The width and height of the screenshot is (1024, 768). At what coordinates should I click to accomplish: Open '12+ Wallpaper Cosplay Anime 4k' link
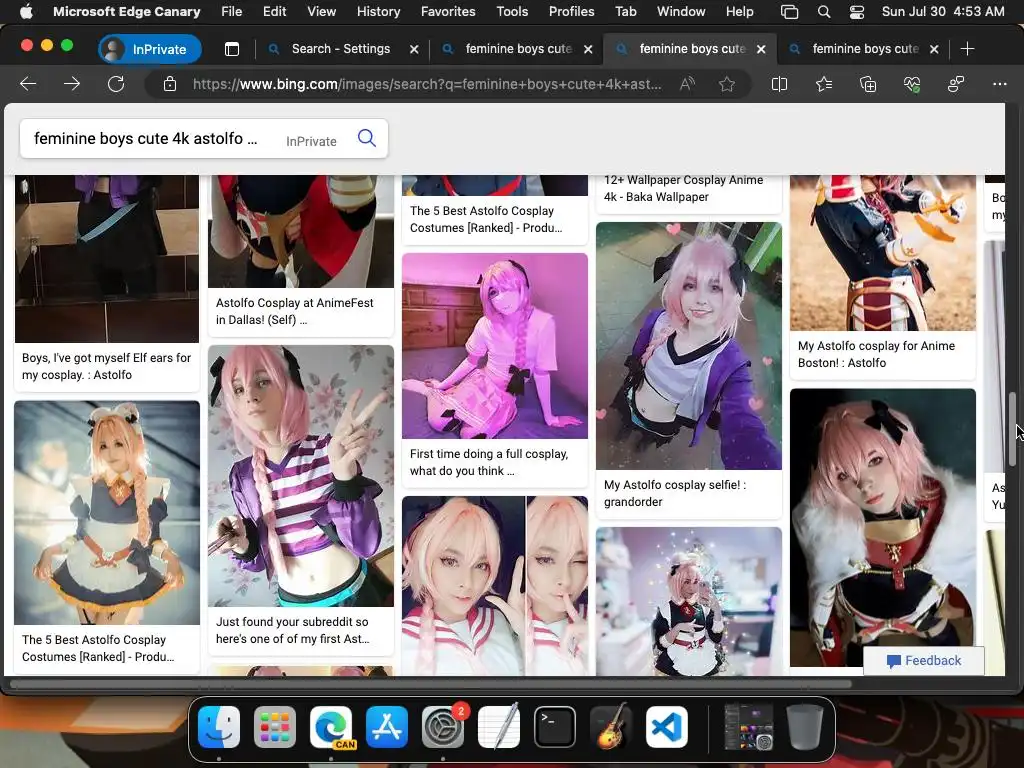tap(683, 188)
